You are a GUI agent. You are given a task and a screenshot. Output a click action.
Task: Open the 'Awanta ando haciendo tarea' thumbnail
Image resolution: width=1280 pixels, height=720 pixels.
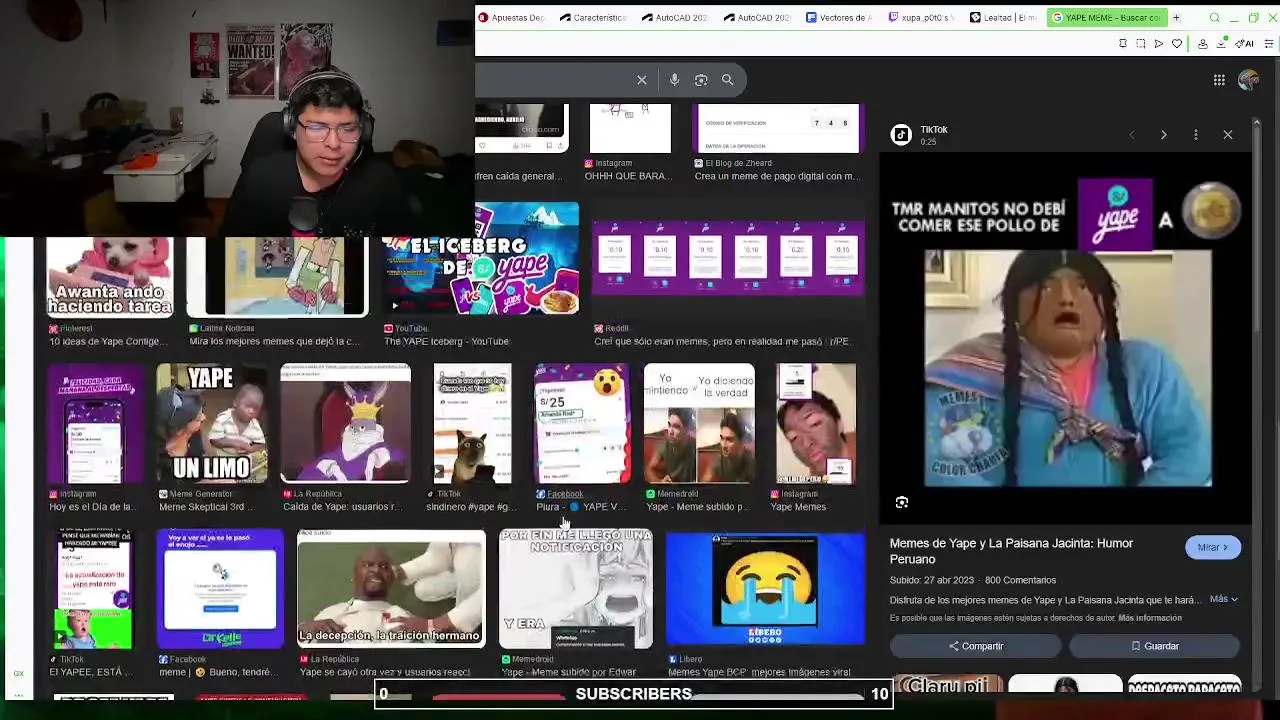[x=110, y=277]
